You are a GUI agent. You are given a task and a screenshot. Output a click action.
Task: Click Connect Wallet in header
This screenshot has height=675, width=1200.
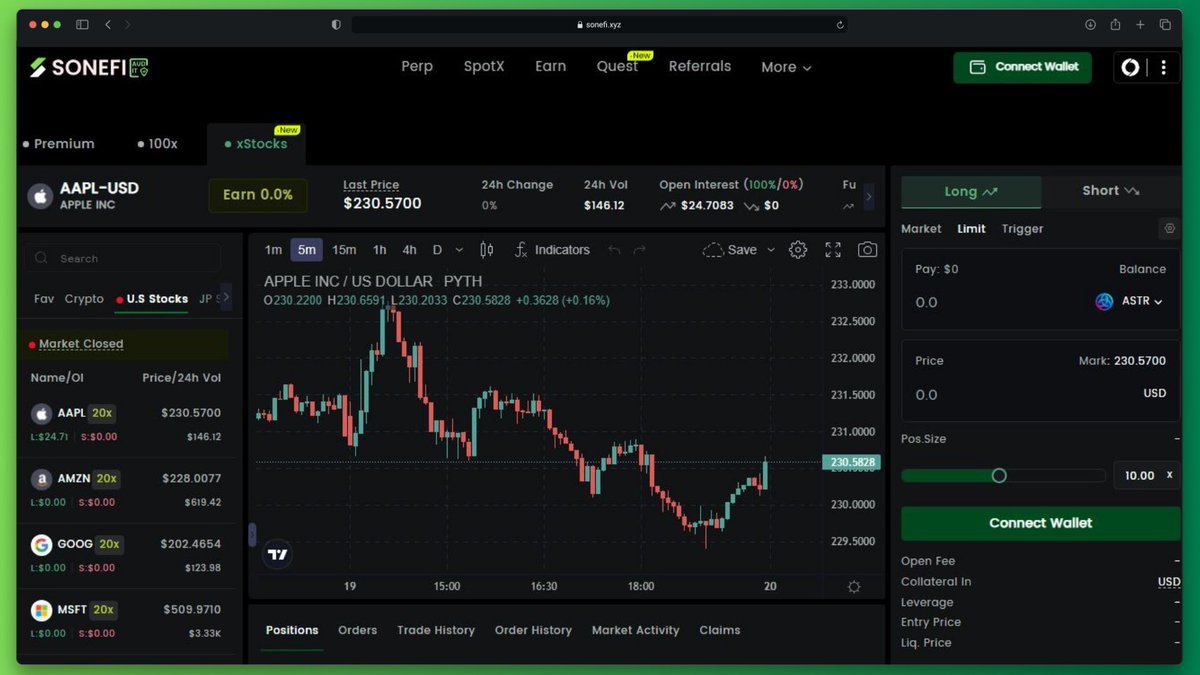[x=1022, y=67]
